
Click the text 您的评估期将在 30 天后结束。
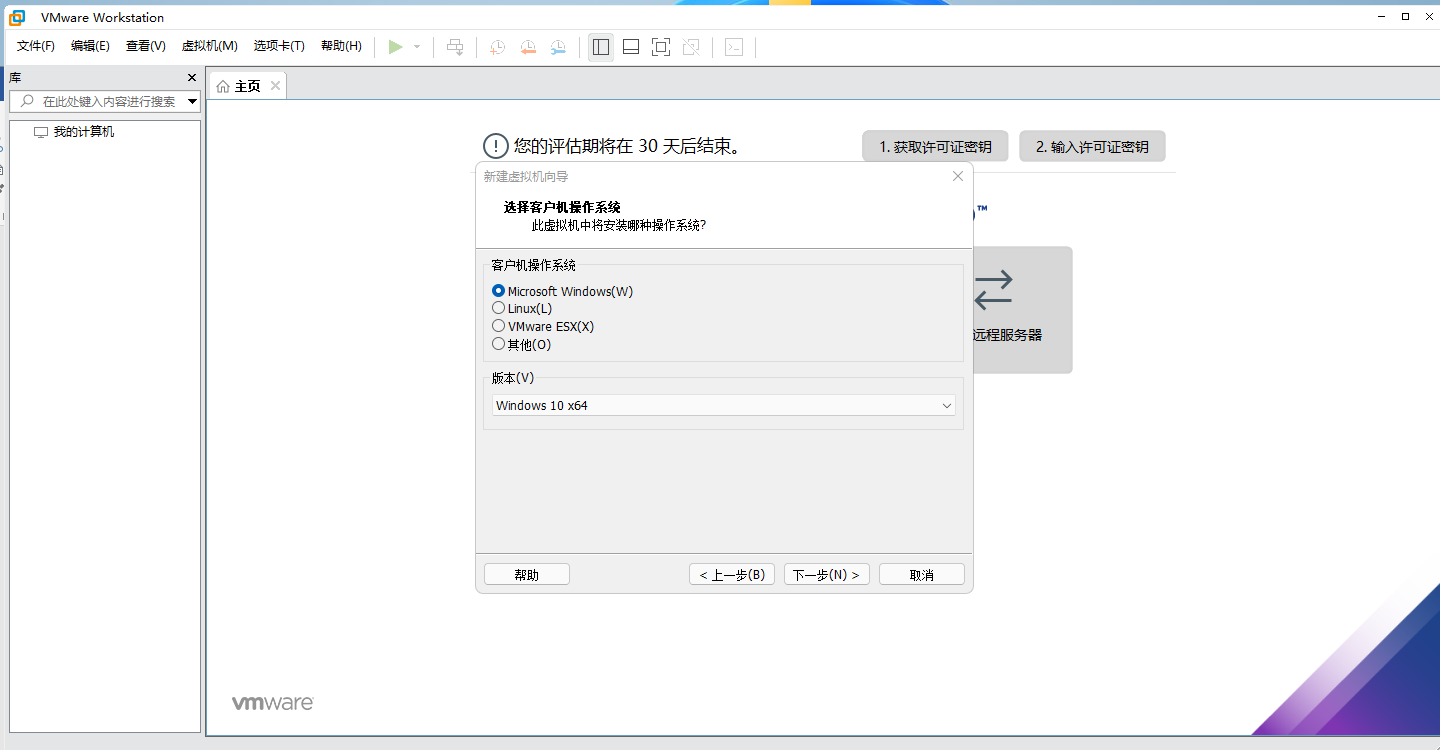click(629, 146)
